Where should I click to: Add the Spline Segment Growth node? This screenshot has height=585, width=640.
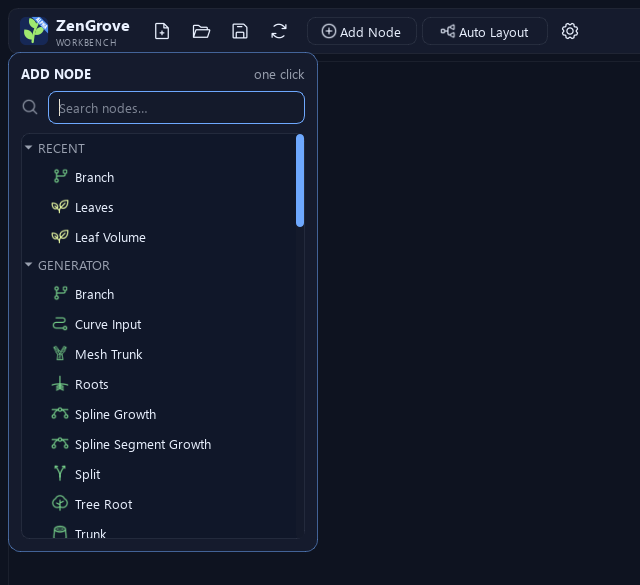[x=143, y=444]
